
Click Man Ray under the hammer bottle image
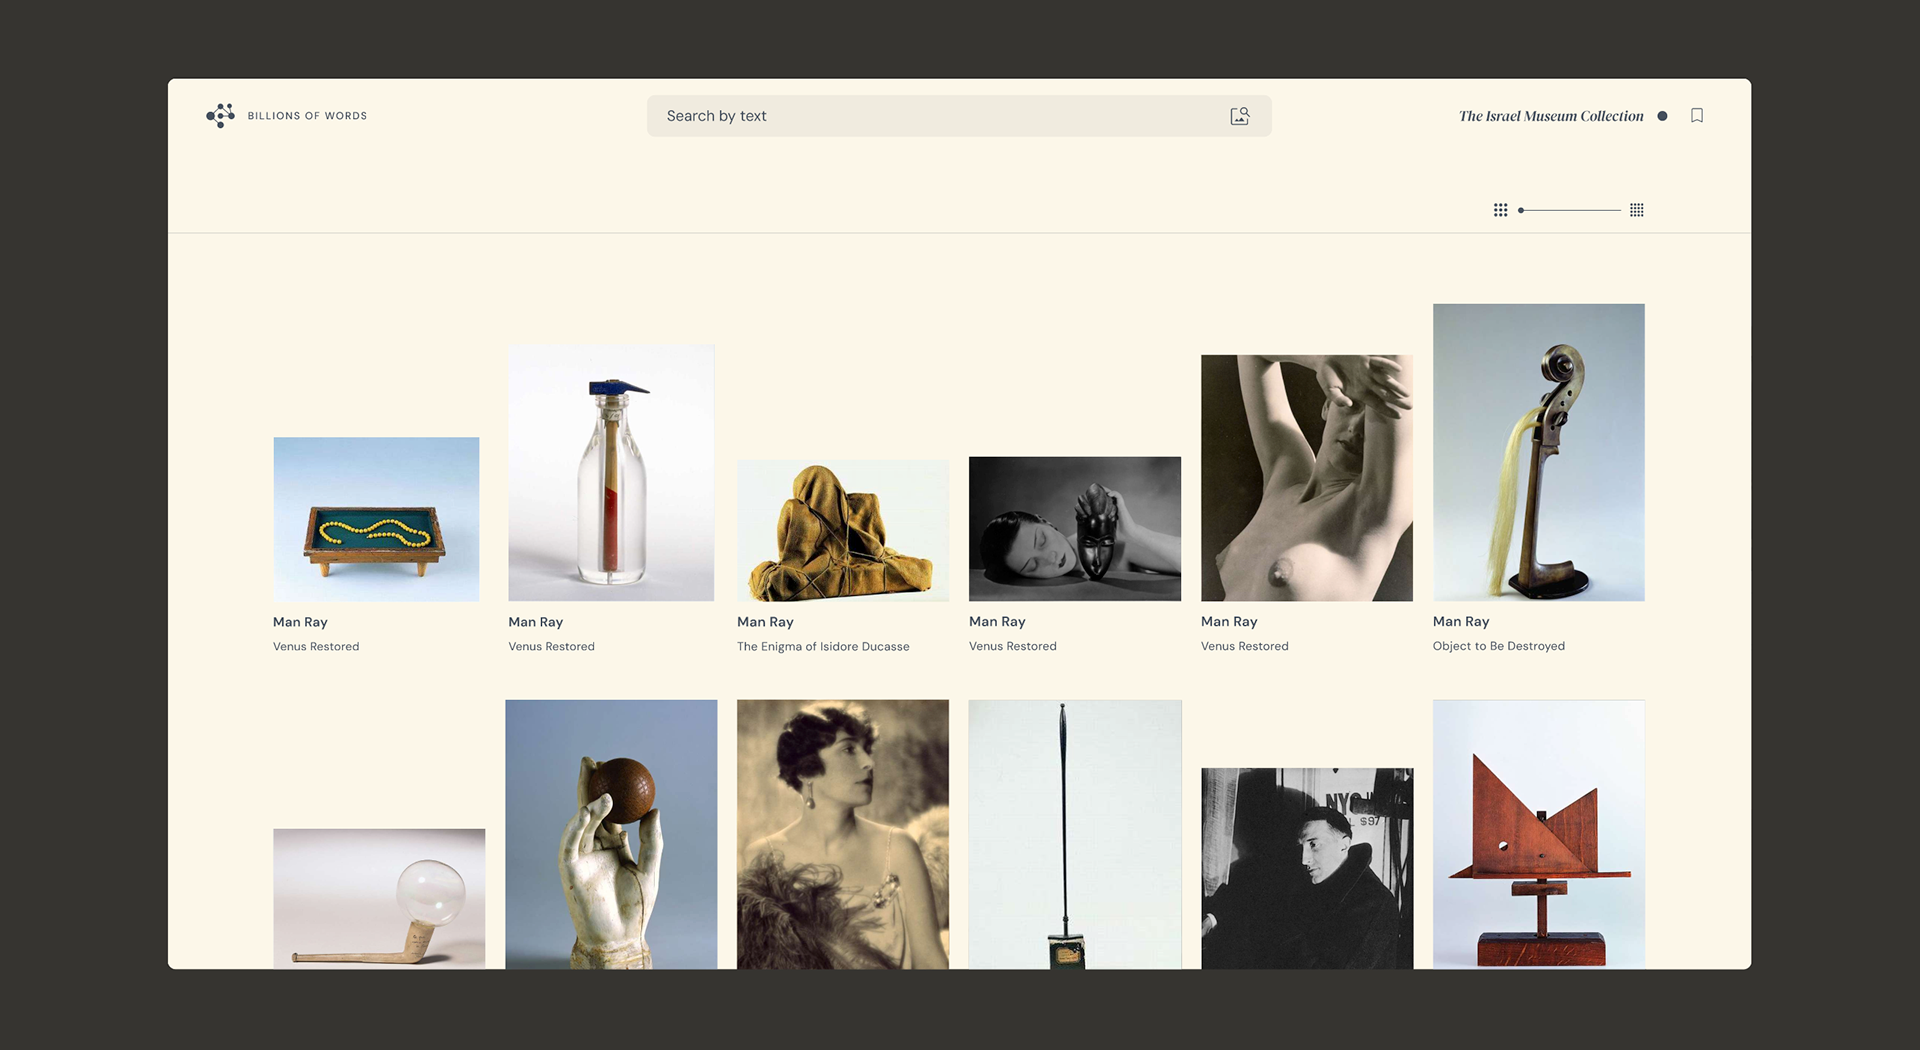tap(535, 622)
